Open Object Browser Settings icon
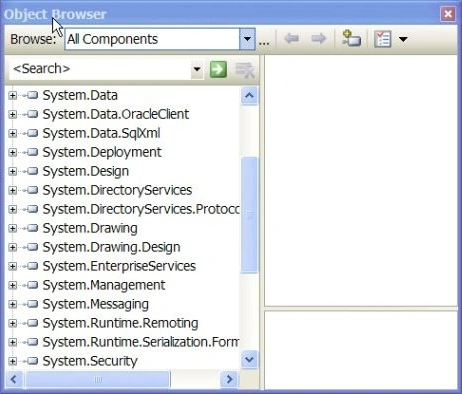Screen dimensions: 462x394 point(382,39)
